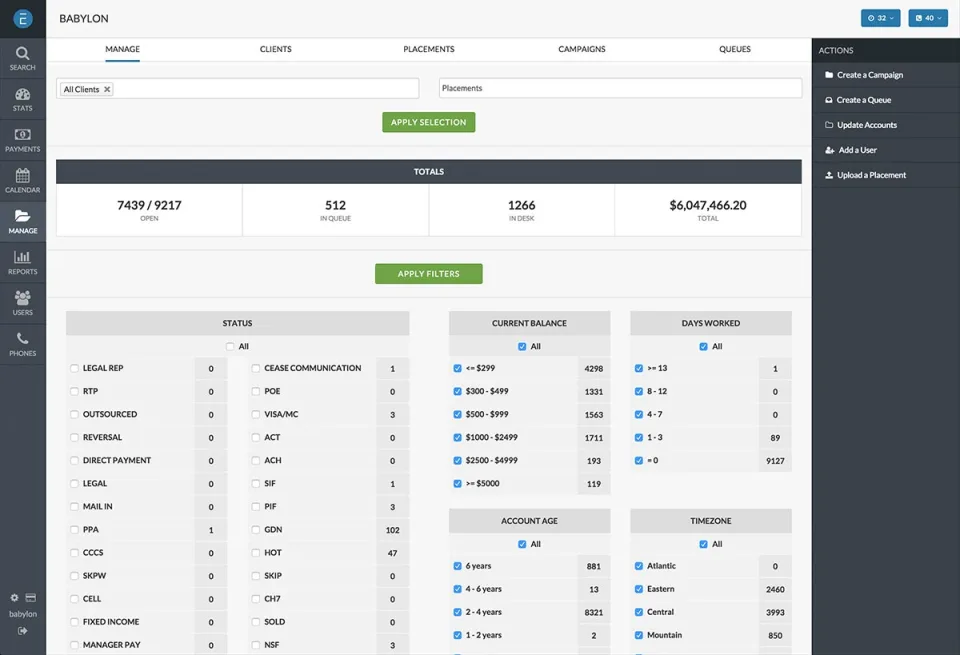The width and height of the screenshot is (960, 655).
Task: Click Create a Campaign action
Action: click(869, 75)
